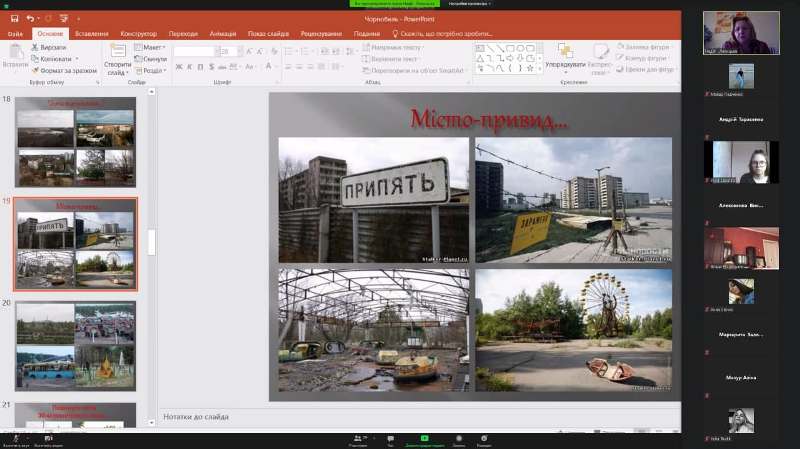This screenshot has height=449, width=800.
Task: Toggle bold (Ж) text formatting
Action: coord(177,66)
